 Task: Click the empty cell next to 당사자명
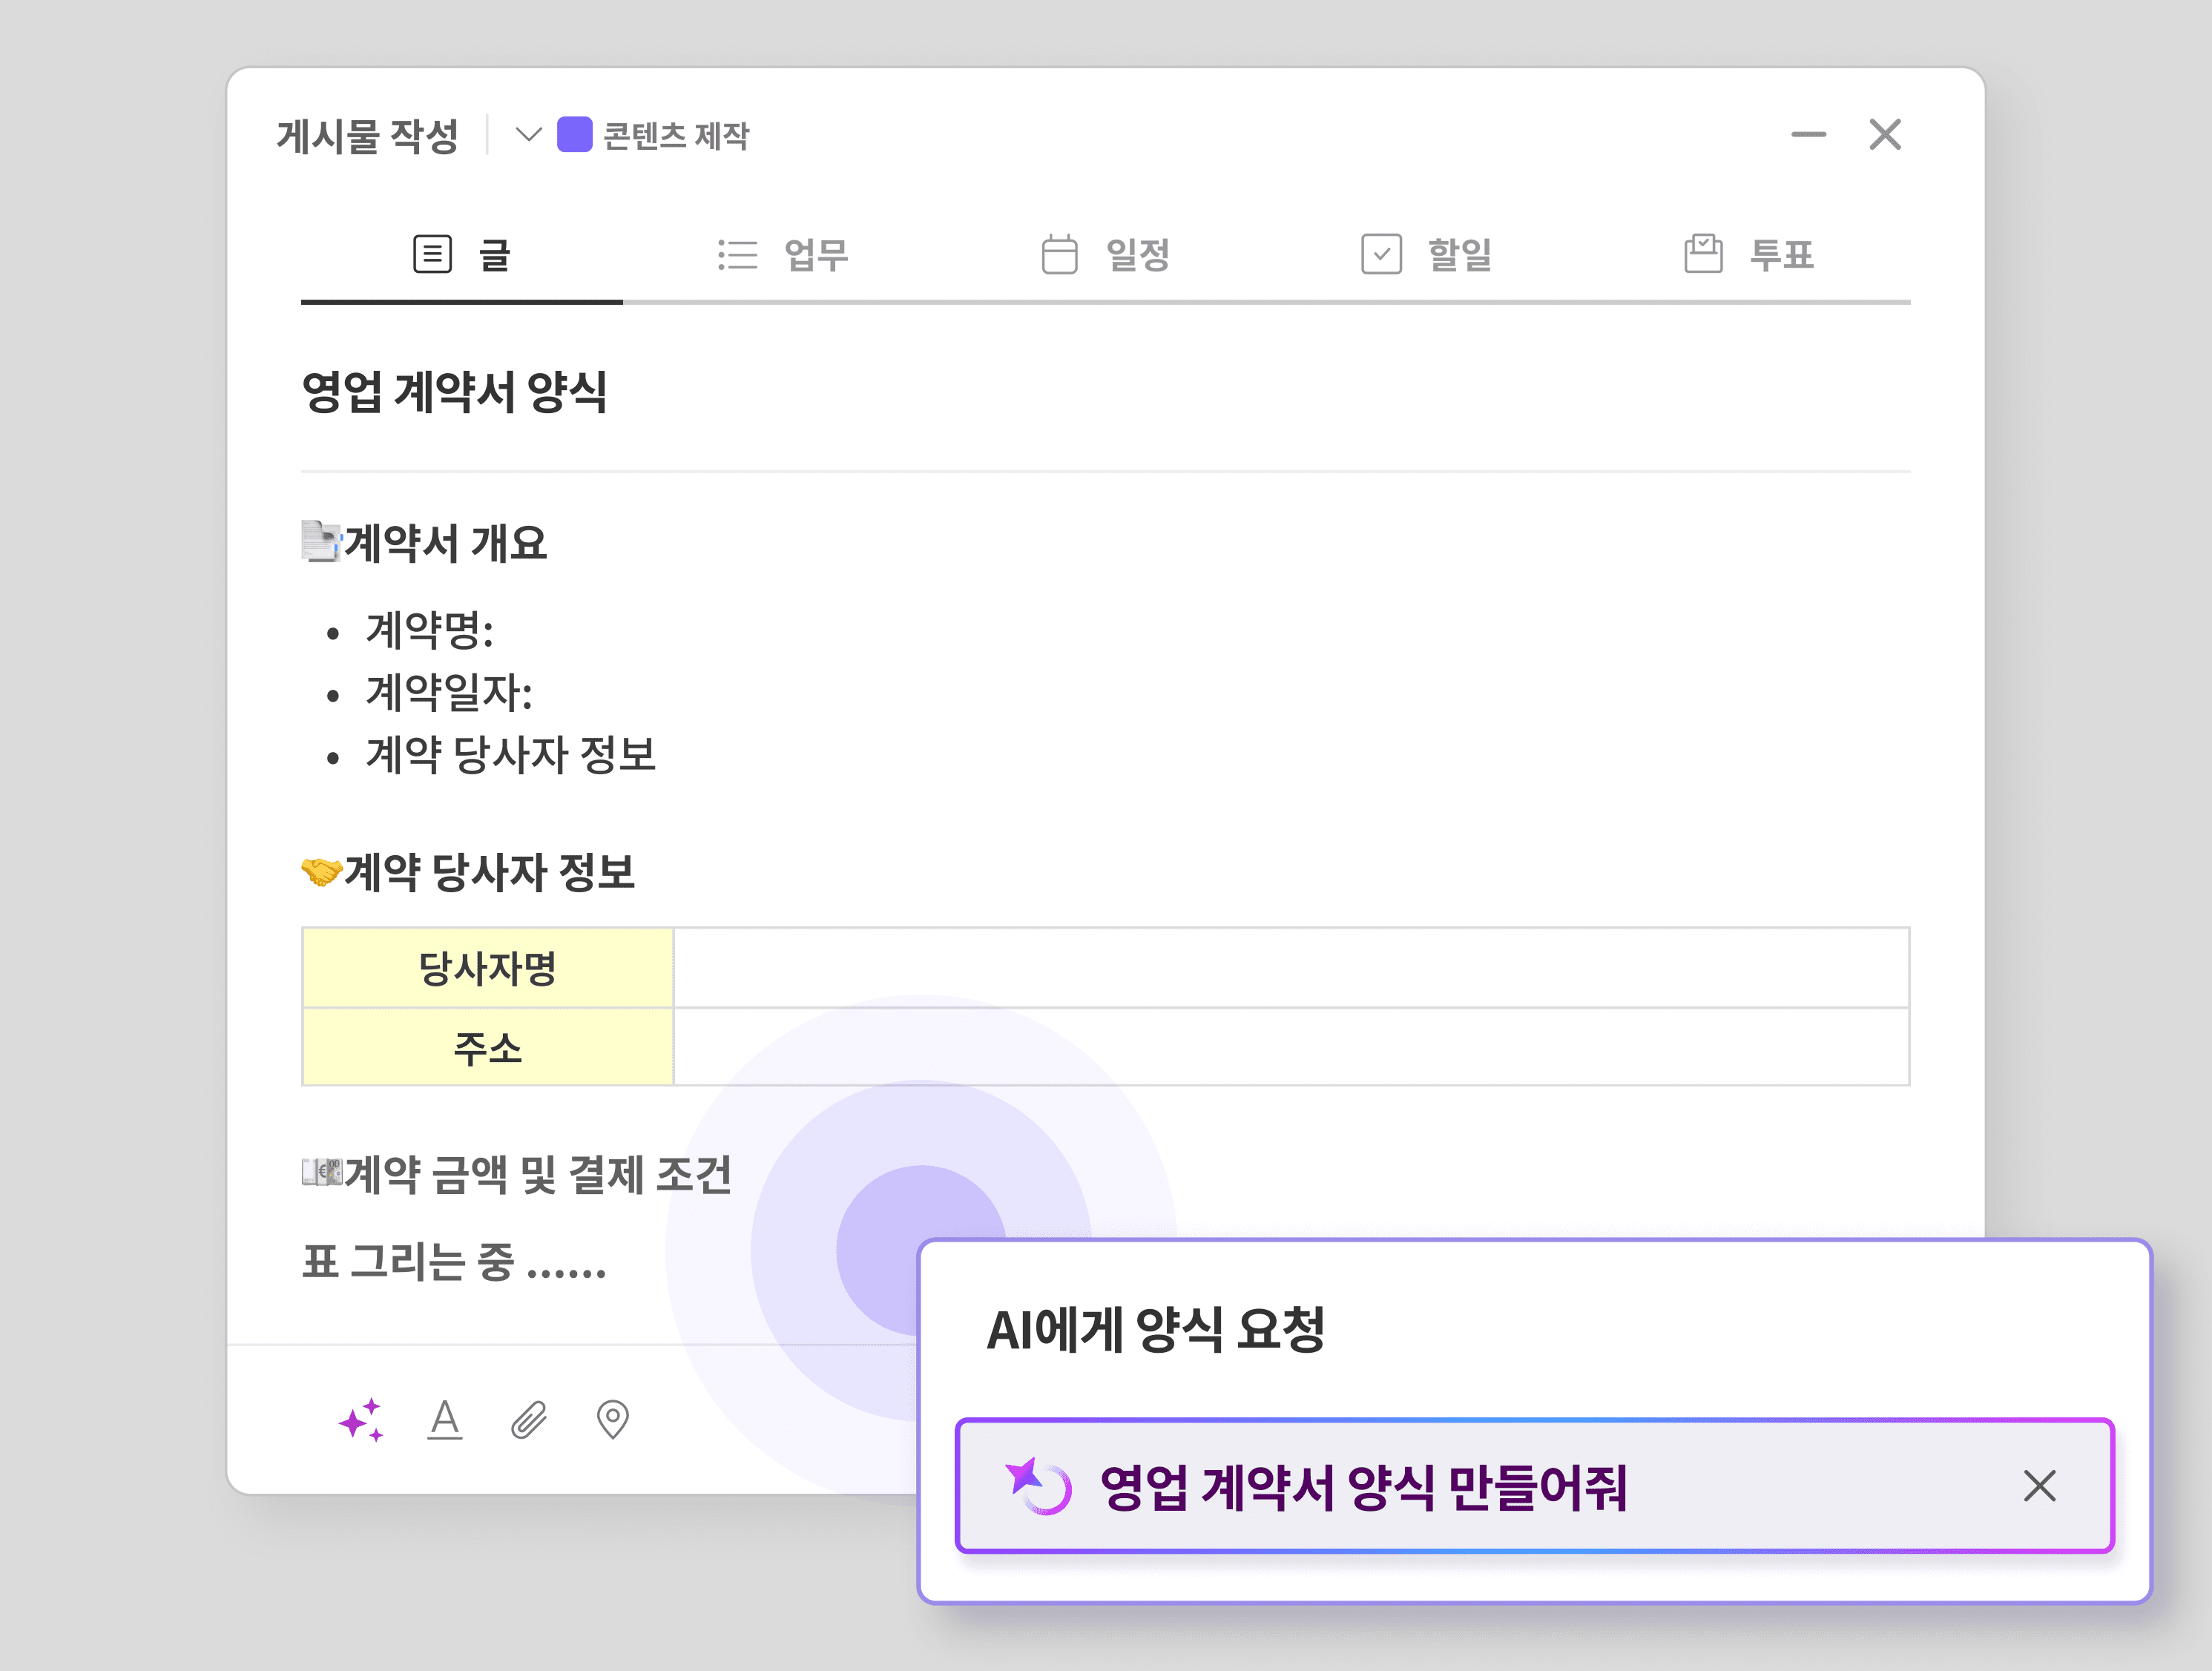coord(1290,968)
